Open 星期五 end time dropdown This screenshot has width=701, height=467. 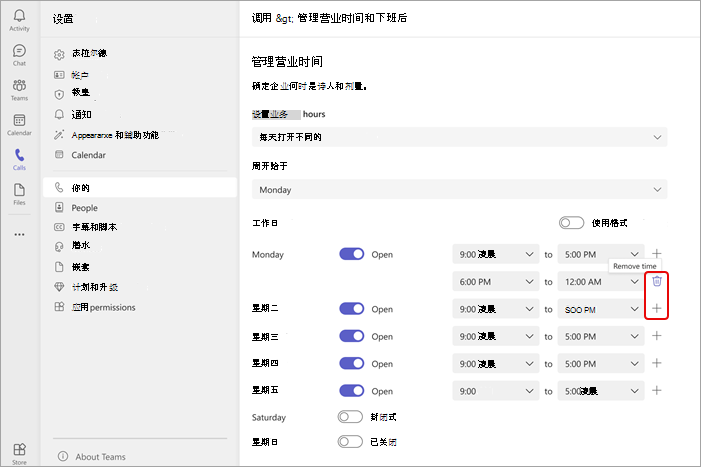pyautogui.click(x=601, y=391)
